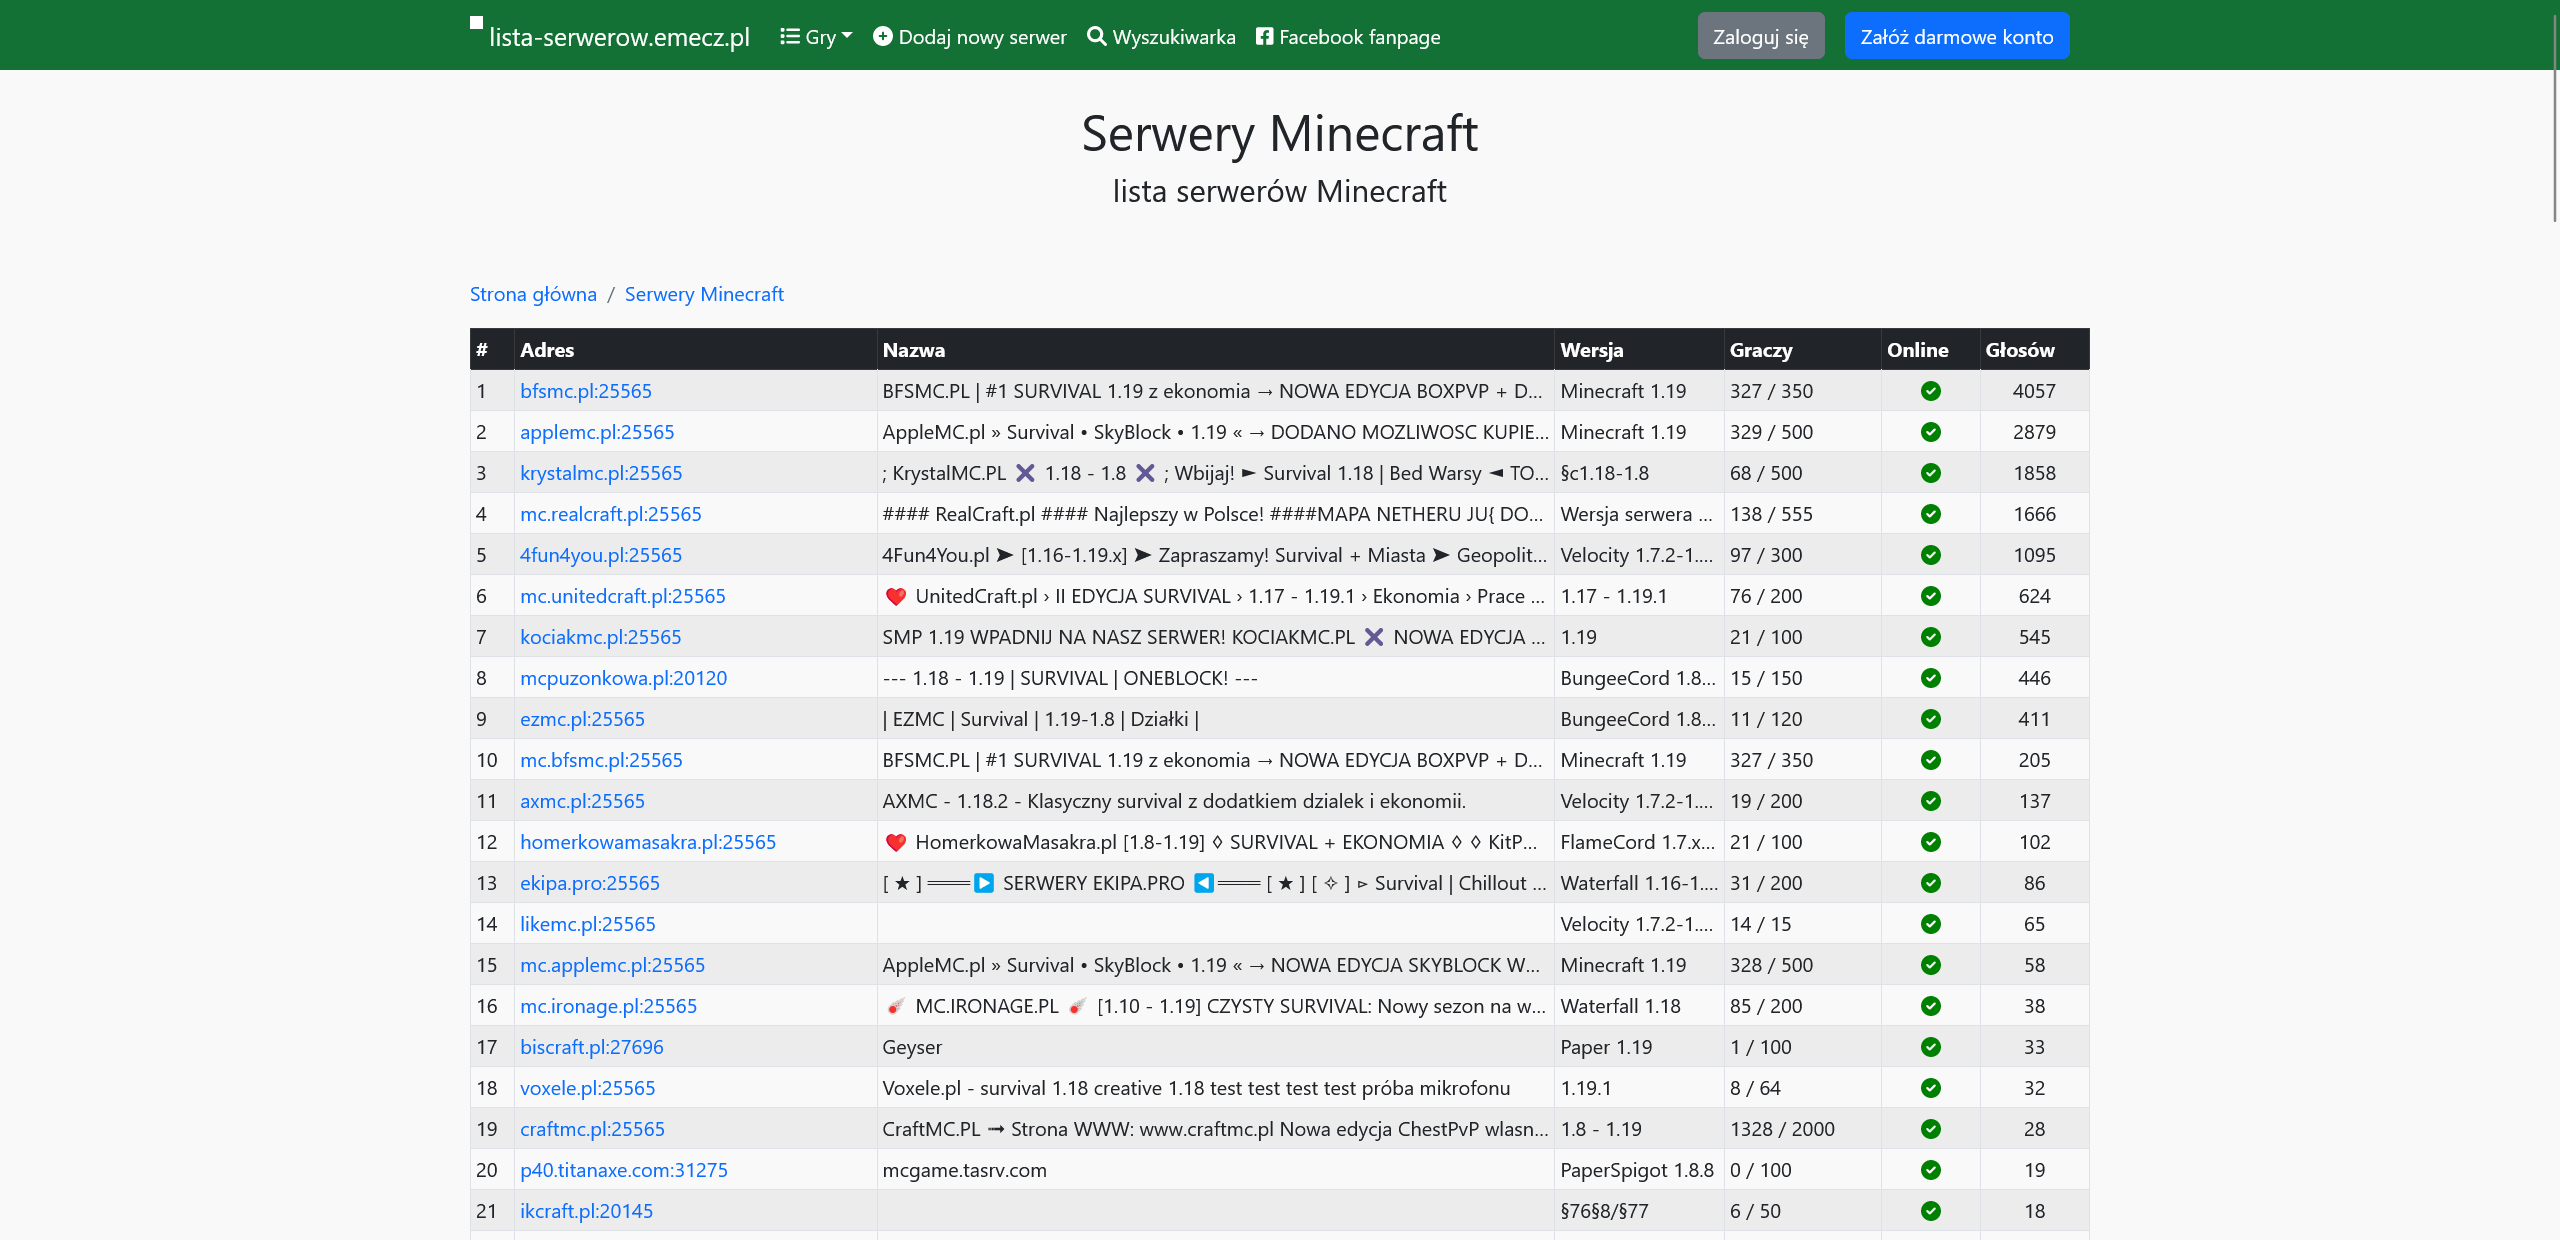
Task: Click the list icon beside Gry
Action: tap(790, 37)
